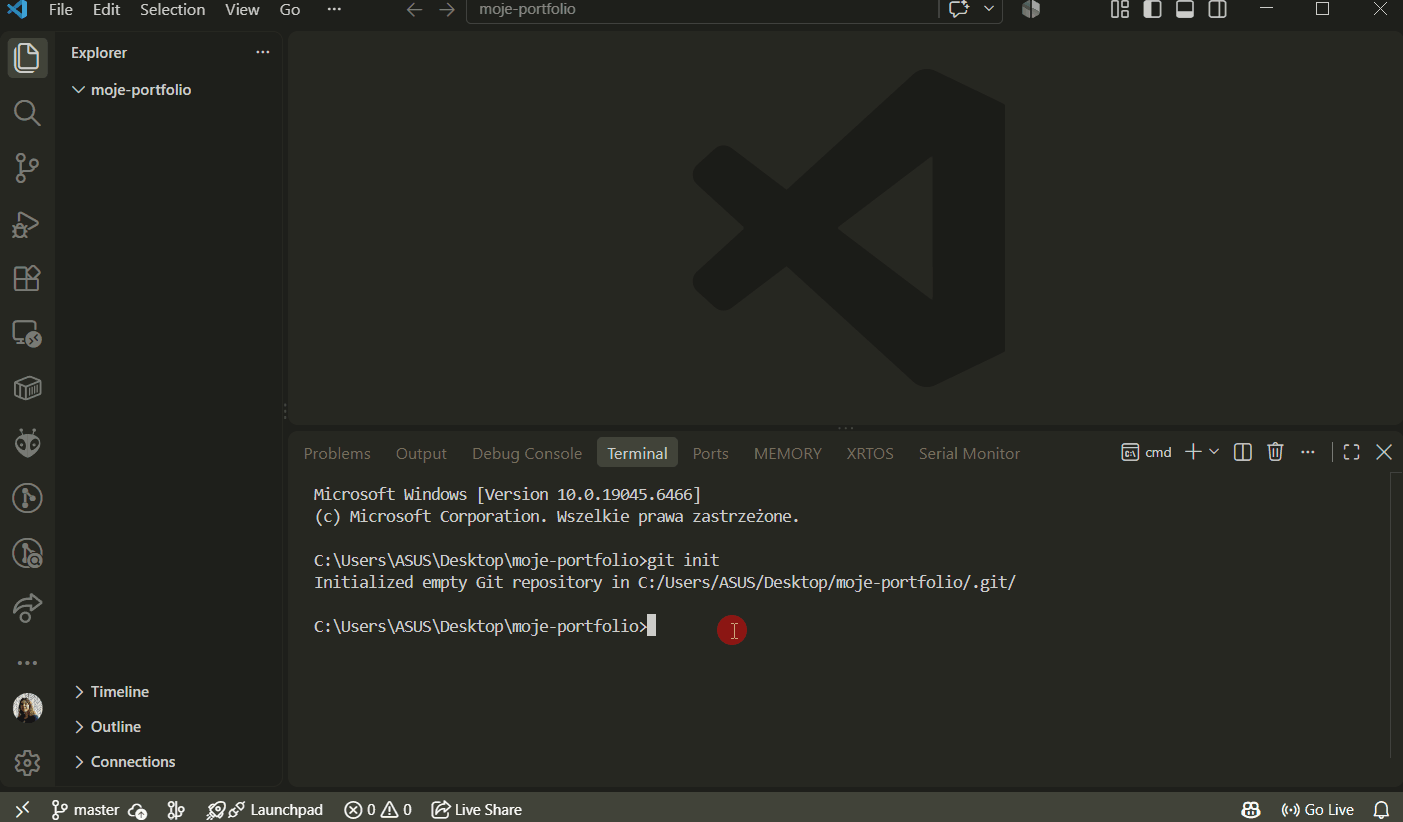
Task: Click the VS Code logo in the title bar
Action: tap(17, 10)
